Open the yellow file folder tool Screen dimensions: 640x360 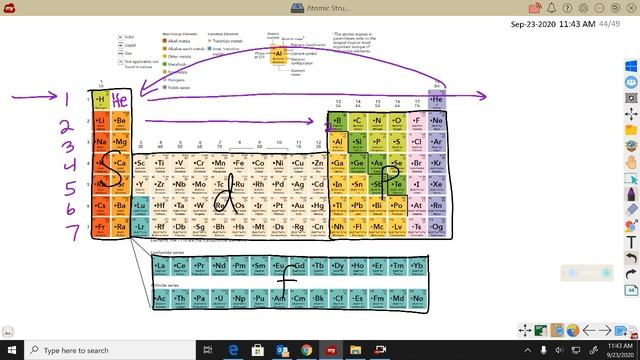pyautogui.click(x=631, y=130)
